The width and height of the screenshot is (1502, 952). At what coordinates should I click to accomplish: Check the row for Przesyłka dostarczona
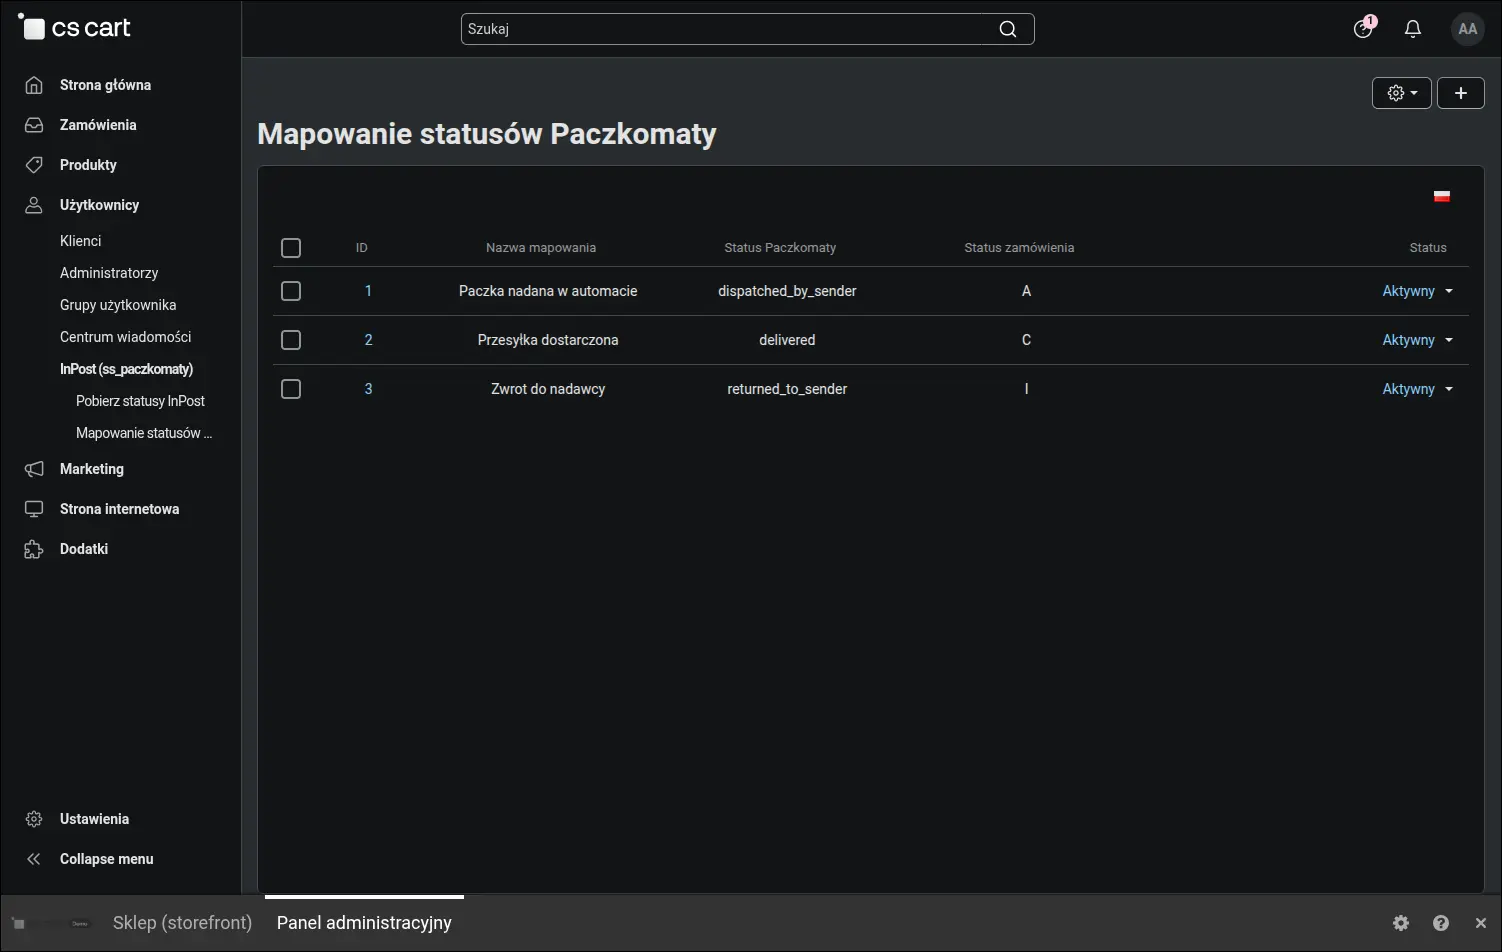coord(291,340)
